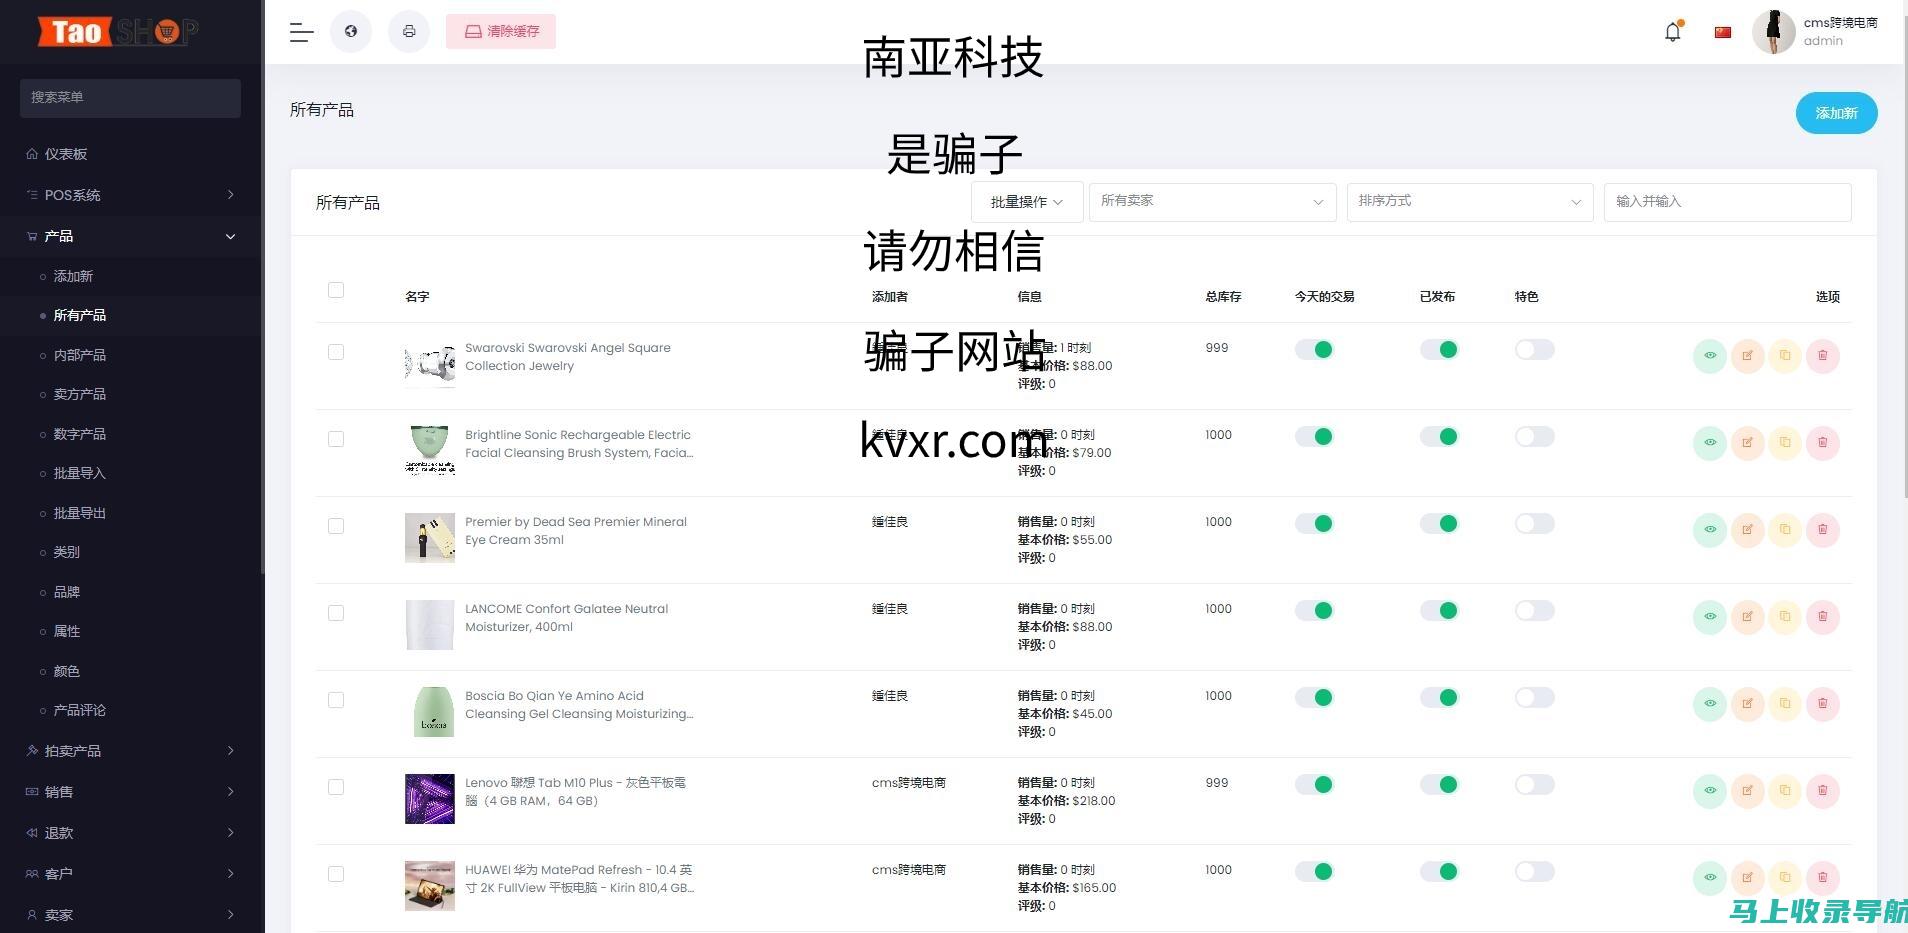
Task: Click the 添加新 add new button
Action: [1836, 113]
